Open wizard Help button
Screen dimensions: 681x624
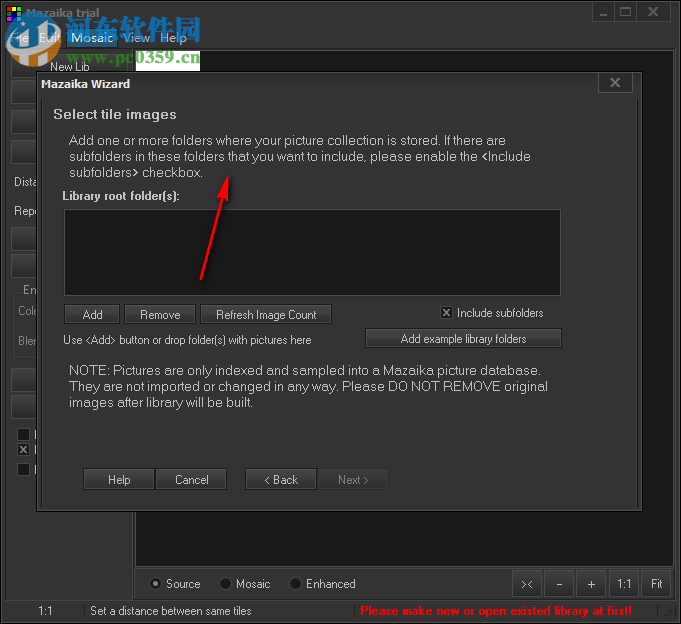point(119,479)
